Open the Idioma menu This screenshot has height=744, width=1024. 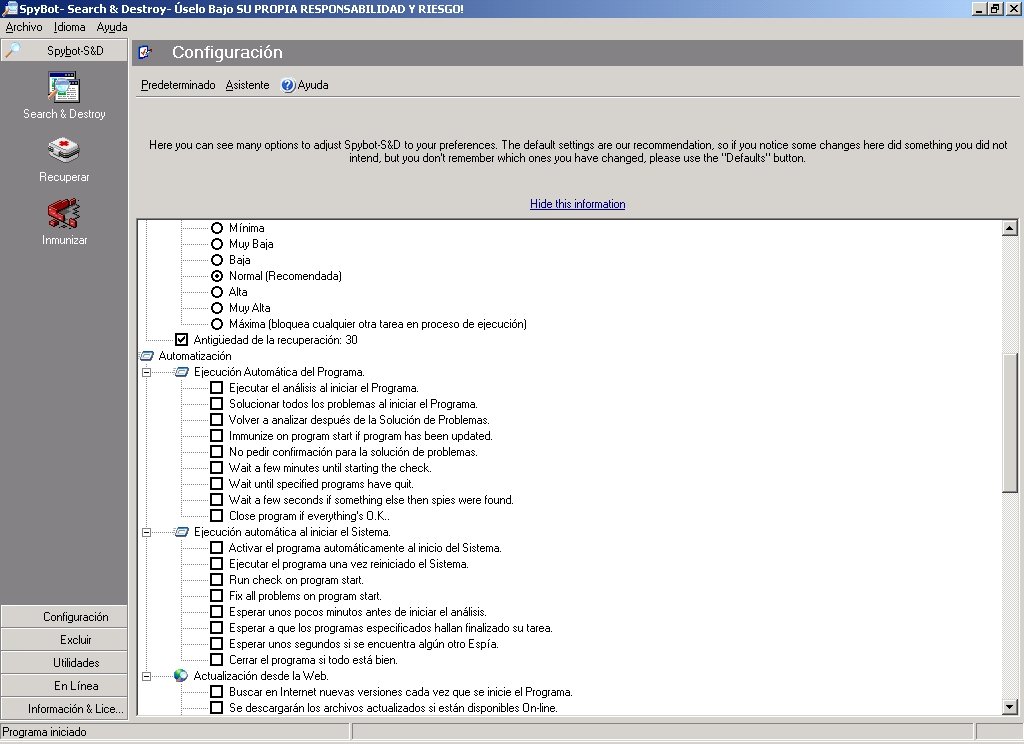click(69, 27)
